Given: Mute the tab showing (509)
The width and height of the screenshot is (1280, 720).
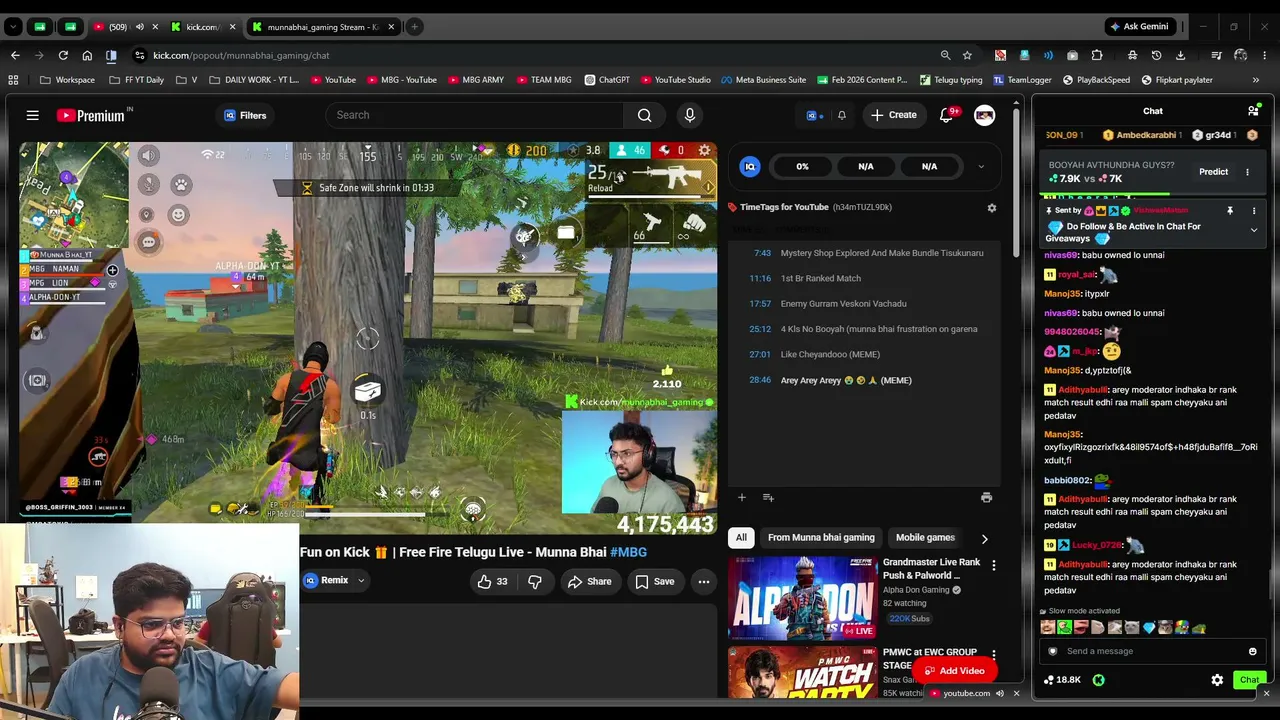Looking at the screenshot, I should click(x=139, y=27).
